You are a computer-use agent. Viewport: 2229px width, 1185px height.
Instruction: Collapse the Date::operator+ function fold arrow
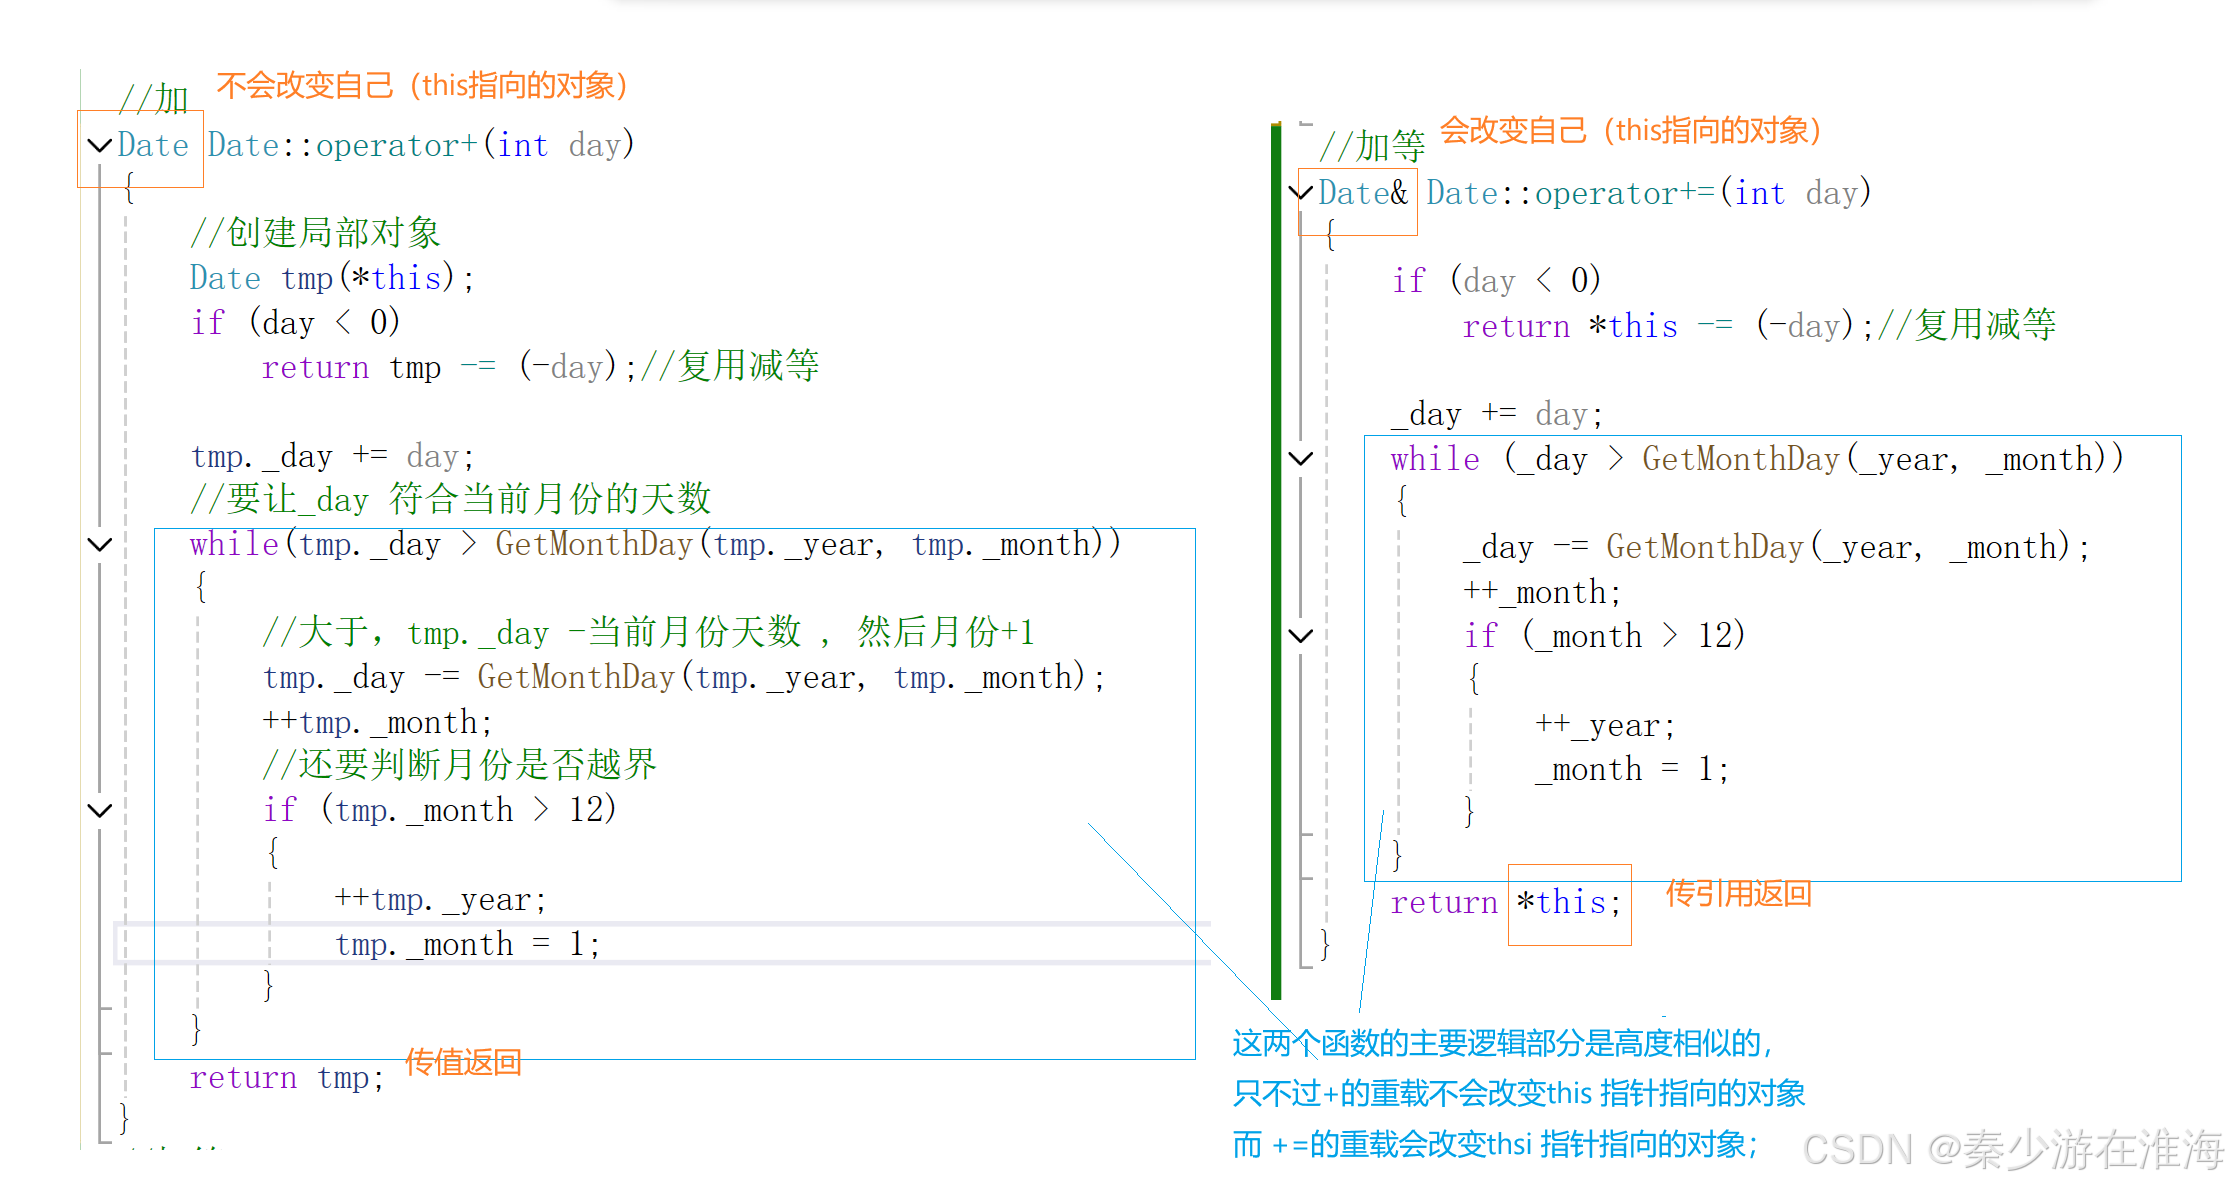(x=99, y=146)
